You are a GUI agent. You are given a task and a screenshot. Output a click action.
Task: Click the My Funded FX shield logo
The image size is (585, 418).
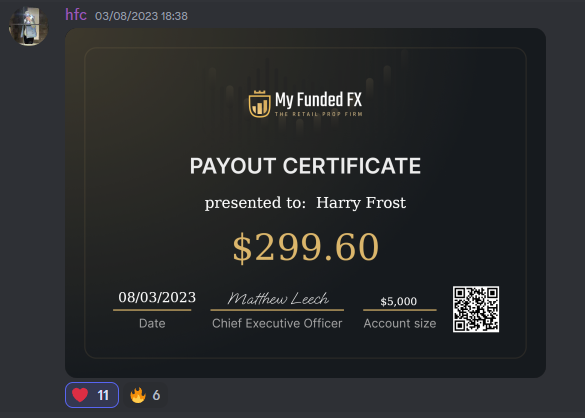coord(260,104)
